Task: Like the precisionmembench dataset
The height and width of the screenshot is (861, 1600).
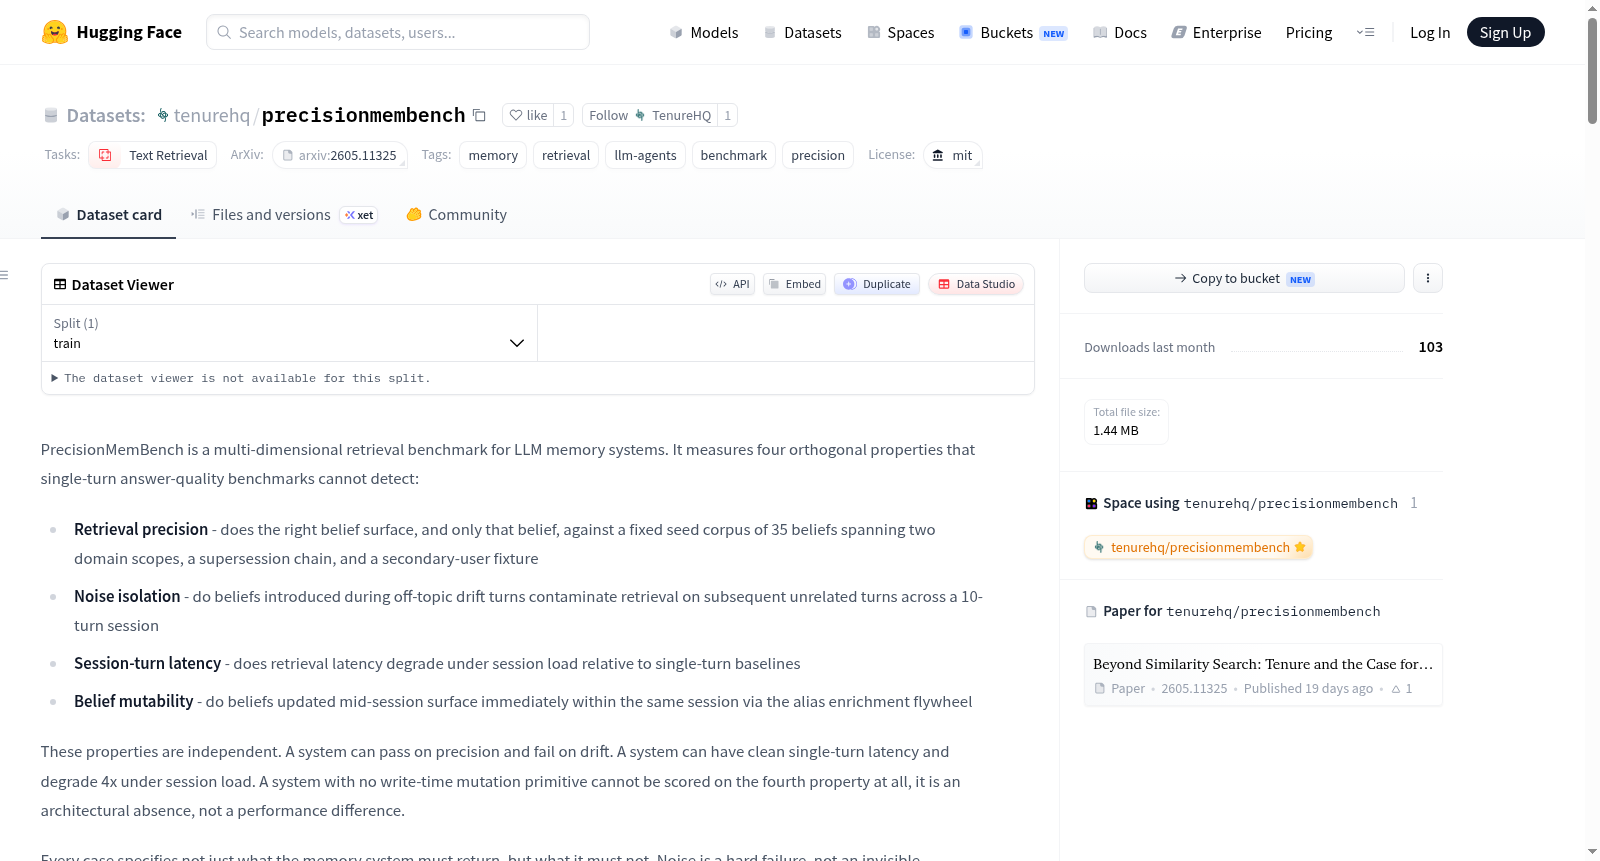Action: [x=528, y=115]
